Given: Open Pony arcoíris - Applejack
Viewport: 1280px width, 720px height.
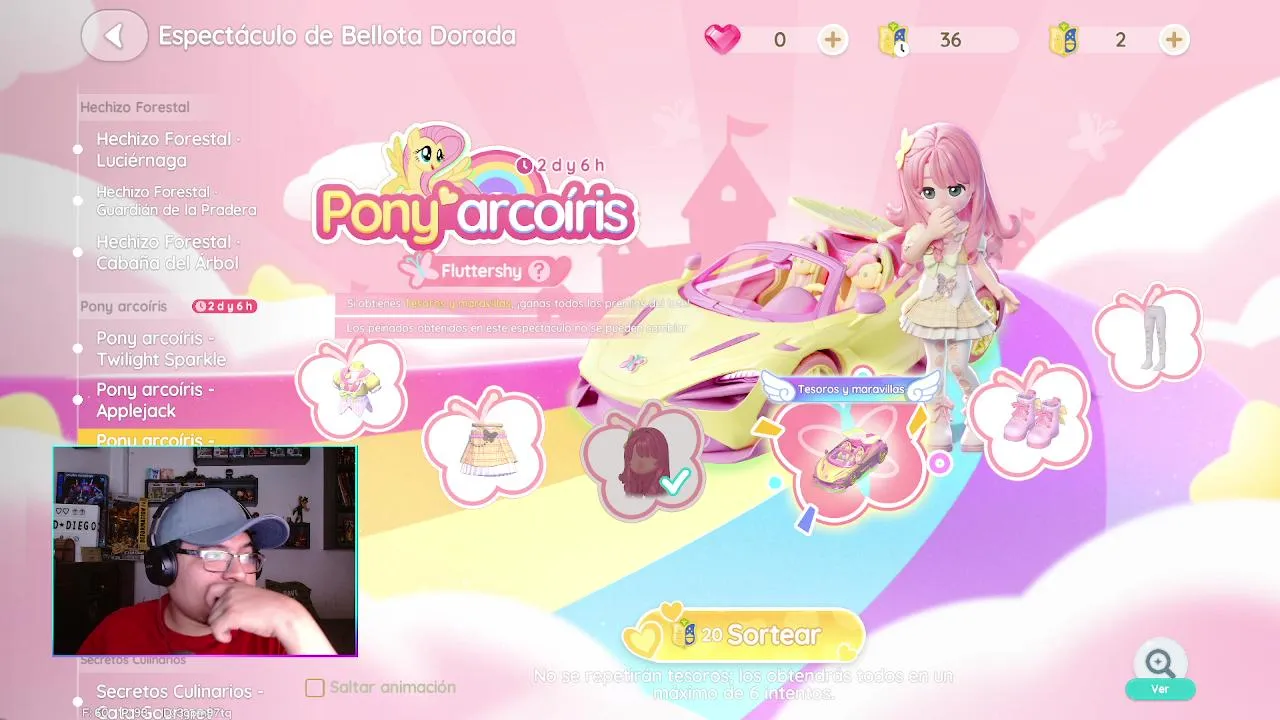Looking at the screenshot, I should pyautogui.click(x=155, y=399).
